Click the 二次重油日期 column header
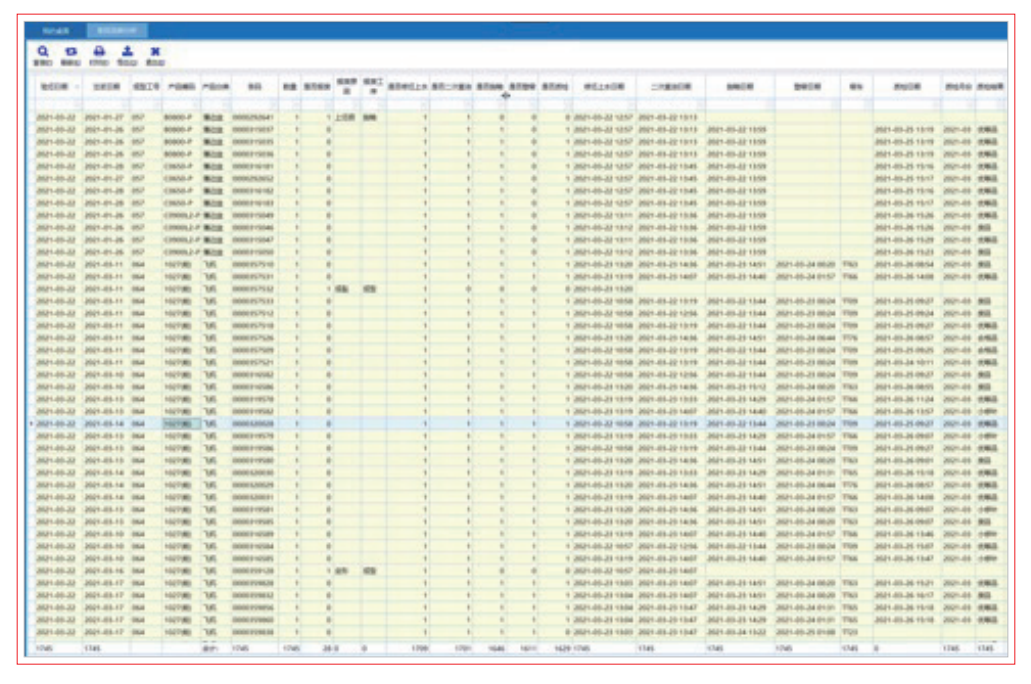 point(671,87)
